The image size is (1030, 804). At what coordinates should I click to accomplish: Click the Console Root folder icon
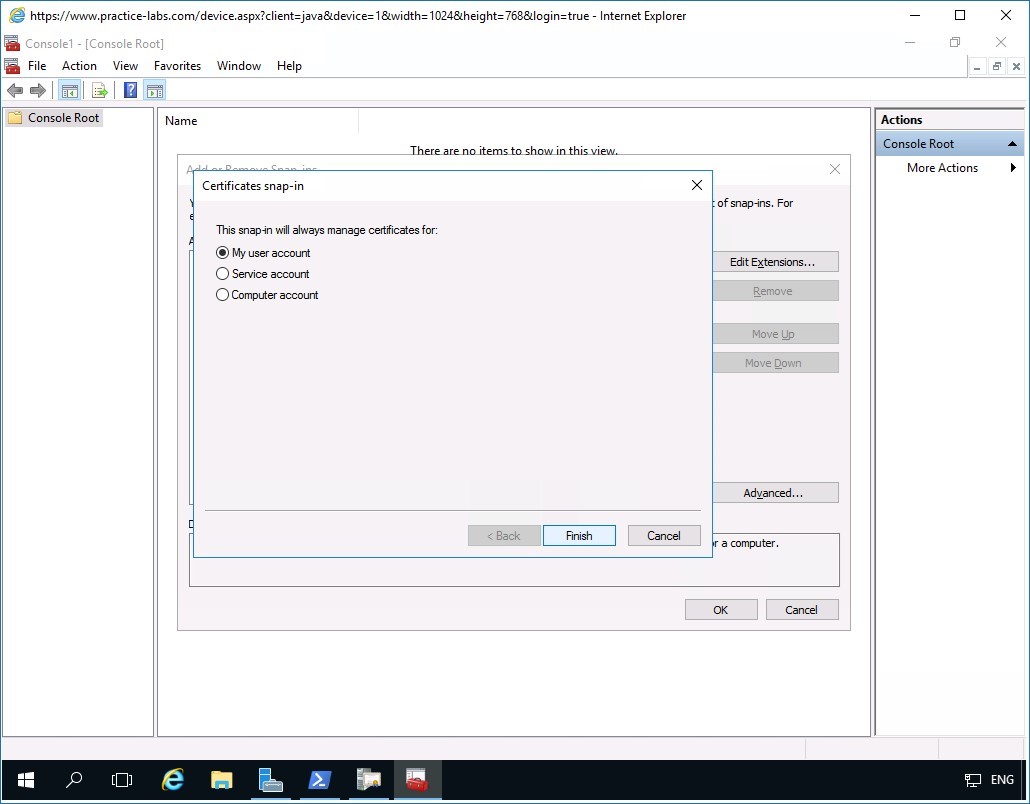14,117
